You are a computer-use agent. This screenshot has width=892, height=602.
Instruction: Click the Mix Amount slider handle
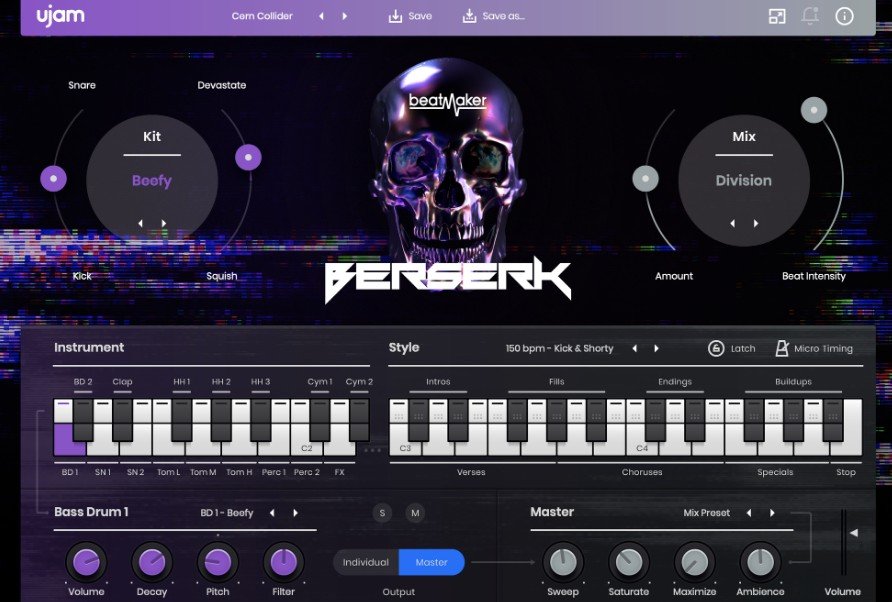646,179
